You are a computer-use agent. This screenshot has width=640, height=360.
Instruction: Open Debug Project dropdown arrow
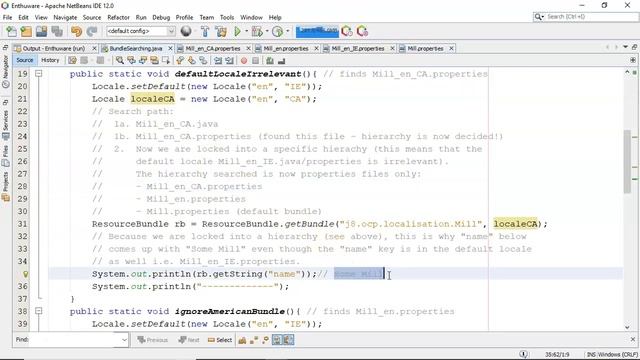tap(267, 31)
